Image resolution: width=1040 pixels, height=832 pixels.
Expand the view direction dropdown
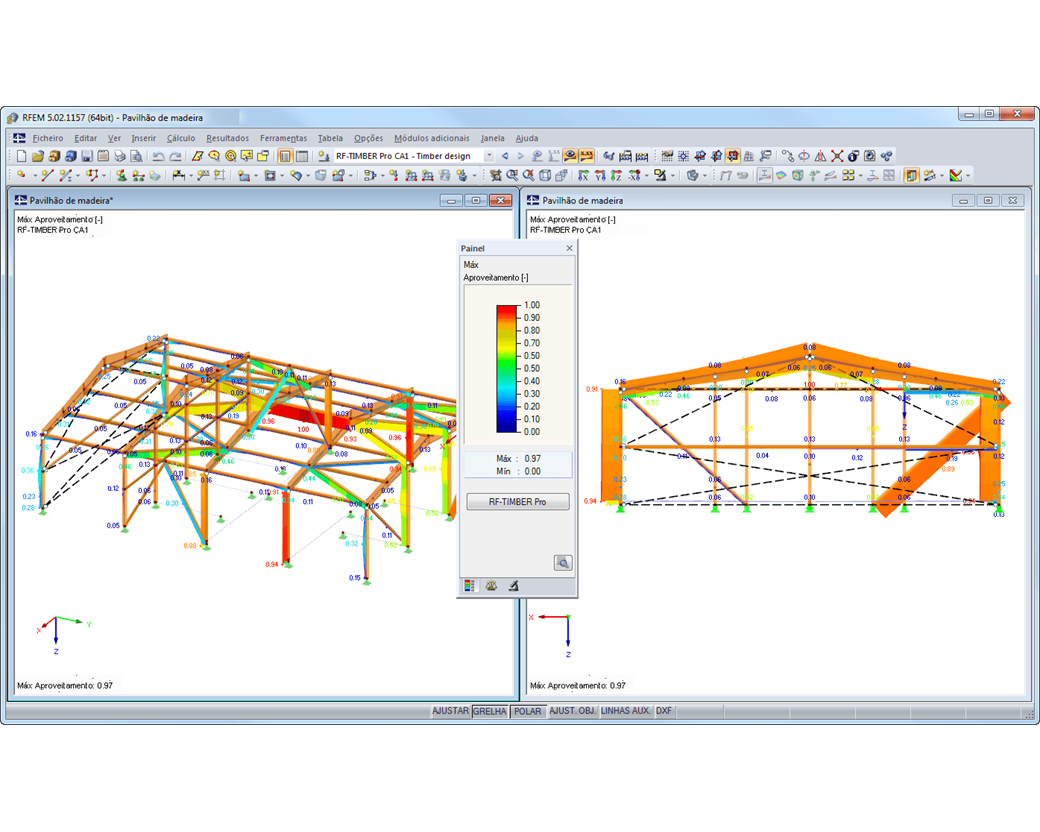point(645,177)
